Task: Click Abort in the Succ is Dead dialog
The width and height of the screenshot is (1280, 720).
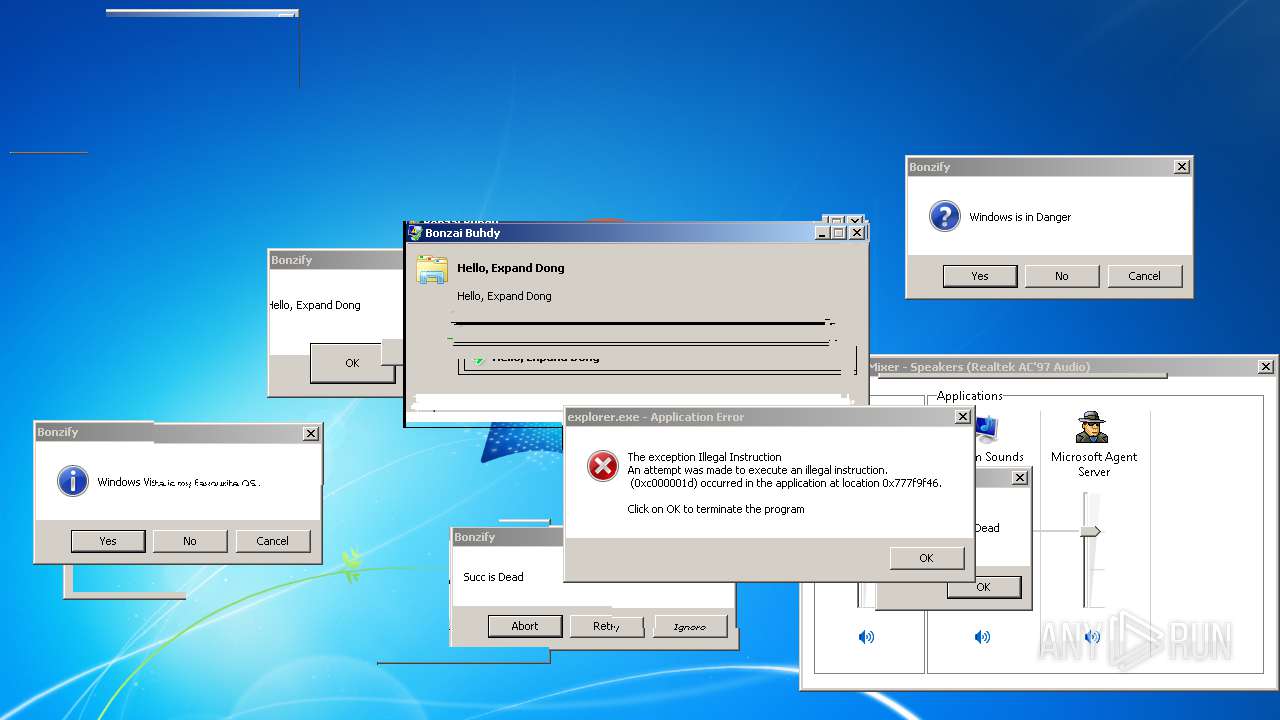Action: pyautogui.click(x=525, y=626)
